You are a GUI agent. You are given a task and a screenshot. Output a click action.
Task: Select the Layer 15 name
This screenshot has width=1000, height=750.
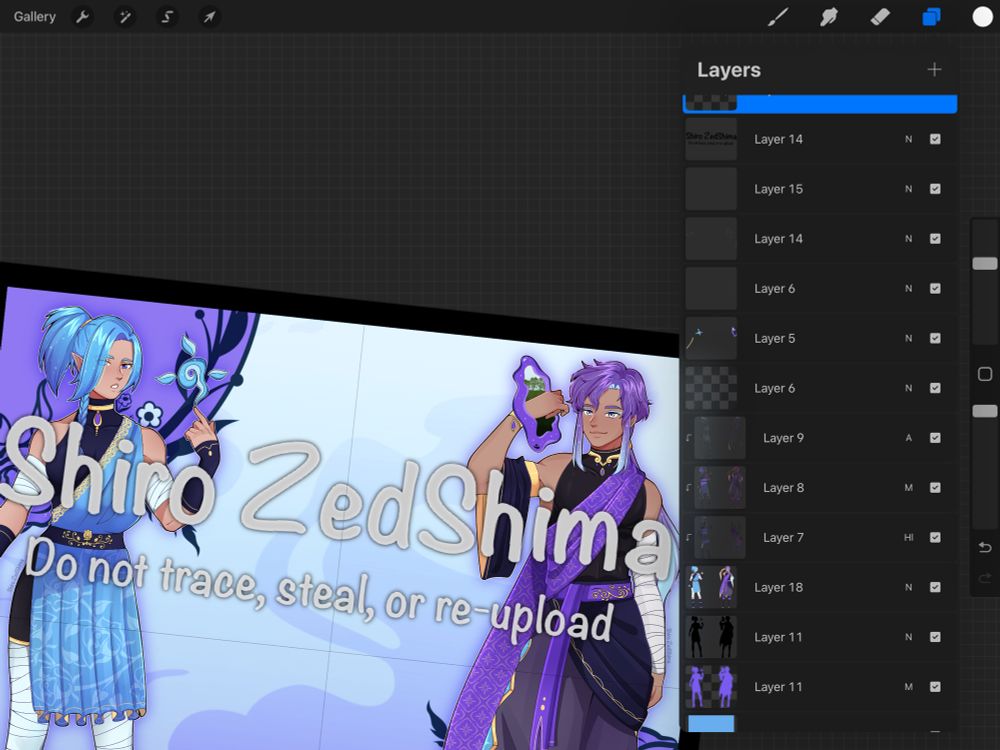(778, 189)
